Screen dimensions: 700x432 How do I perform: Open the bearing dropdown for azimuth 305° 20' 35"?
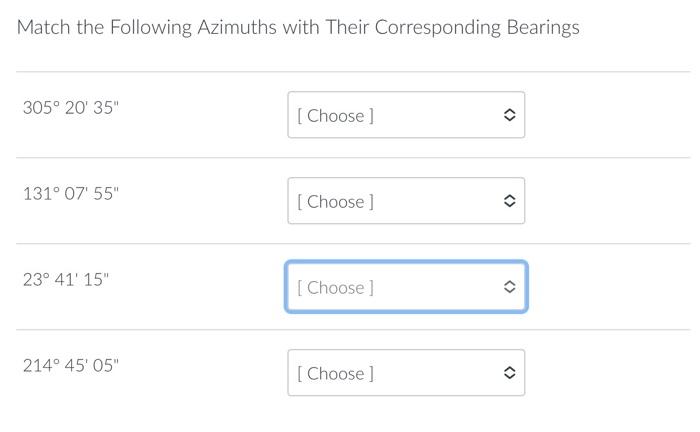(405, 116)
